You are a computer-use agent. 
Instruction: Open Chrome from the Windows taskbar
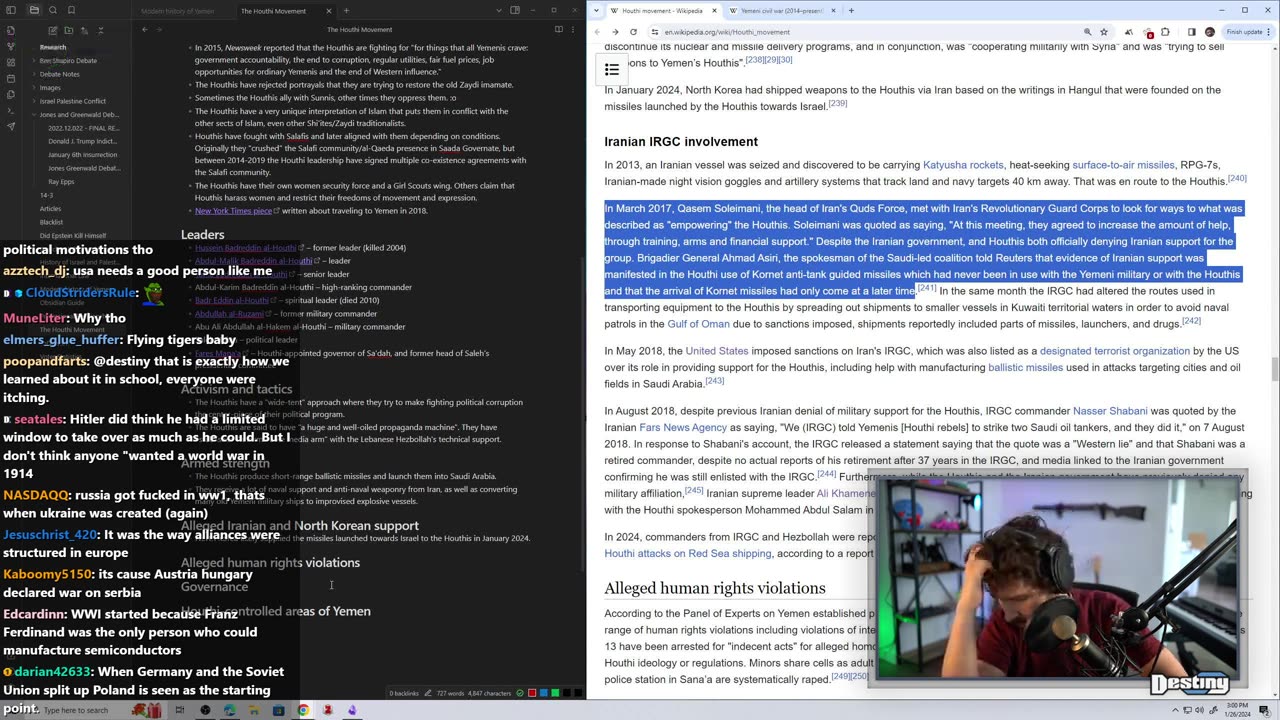click(303, 710)
